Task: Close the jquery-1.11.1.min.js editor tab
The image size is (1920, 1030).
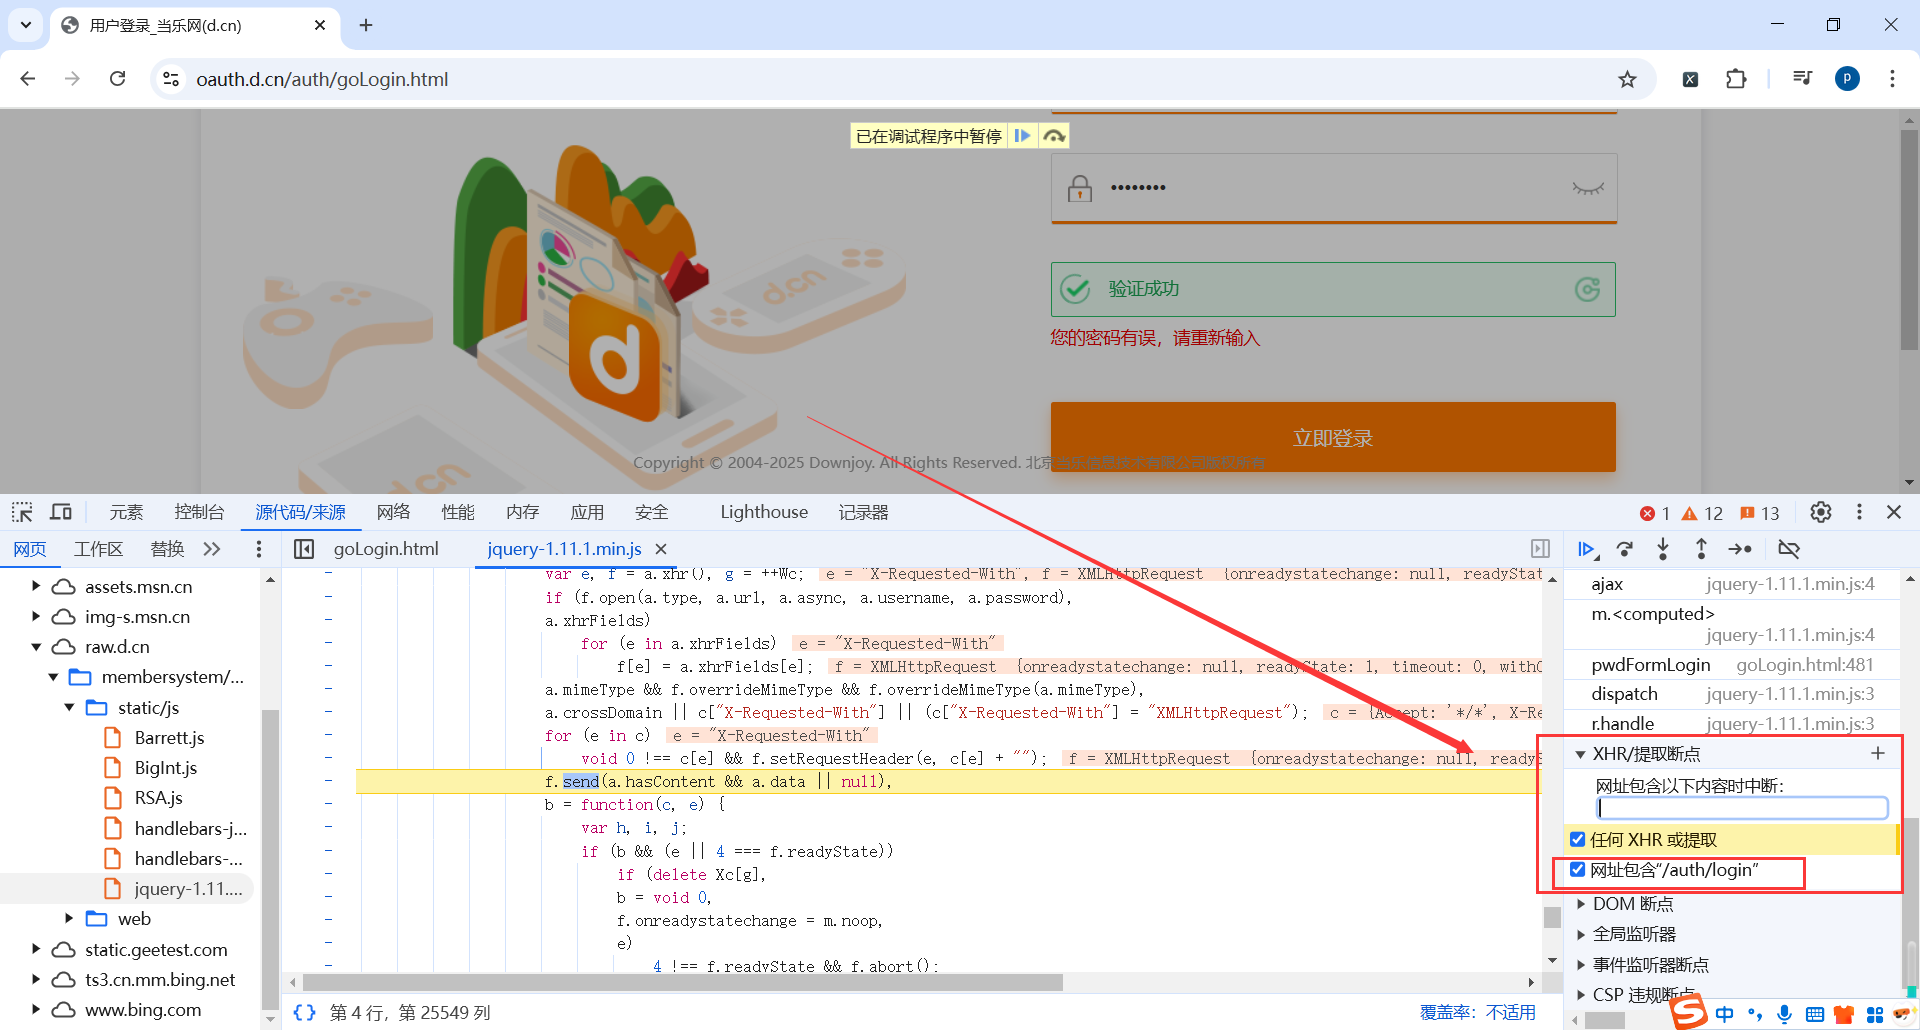Action: coord(661,549)
